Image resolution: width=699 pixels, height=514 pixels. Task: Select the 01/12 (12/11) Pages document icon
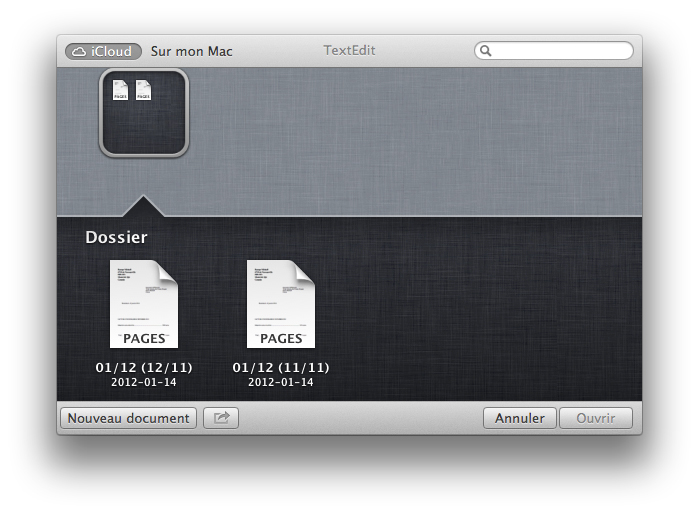pyautogui.click(x=144, y=304)
